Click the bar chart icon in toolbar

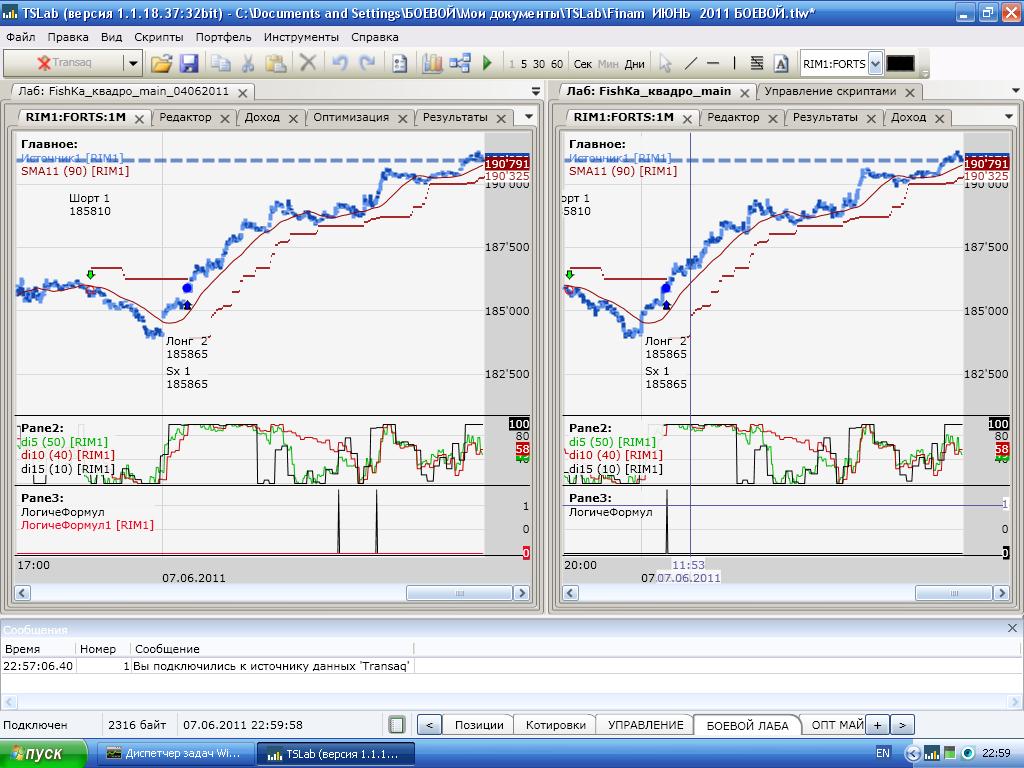tap(432, 63)
